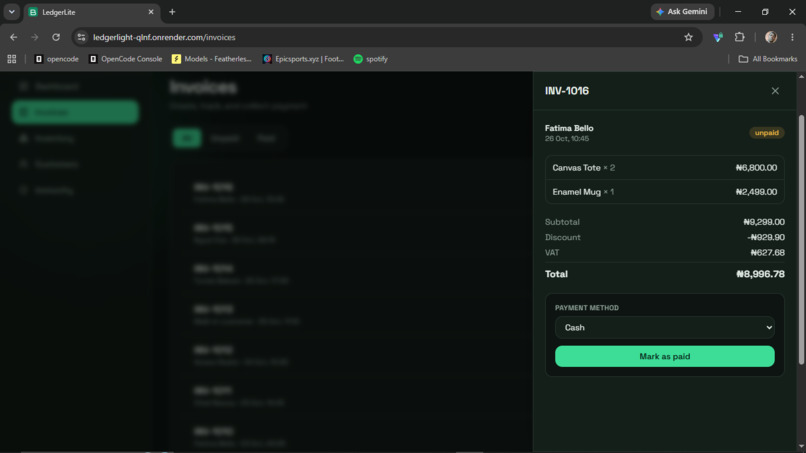The width and height of the screenshot is (806, 453).
Task: Open the spotify bookmark
Action: coord(371,59)
